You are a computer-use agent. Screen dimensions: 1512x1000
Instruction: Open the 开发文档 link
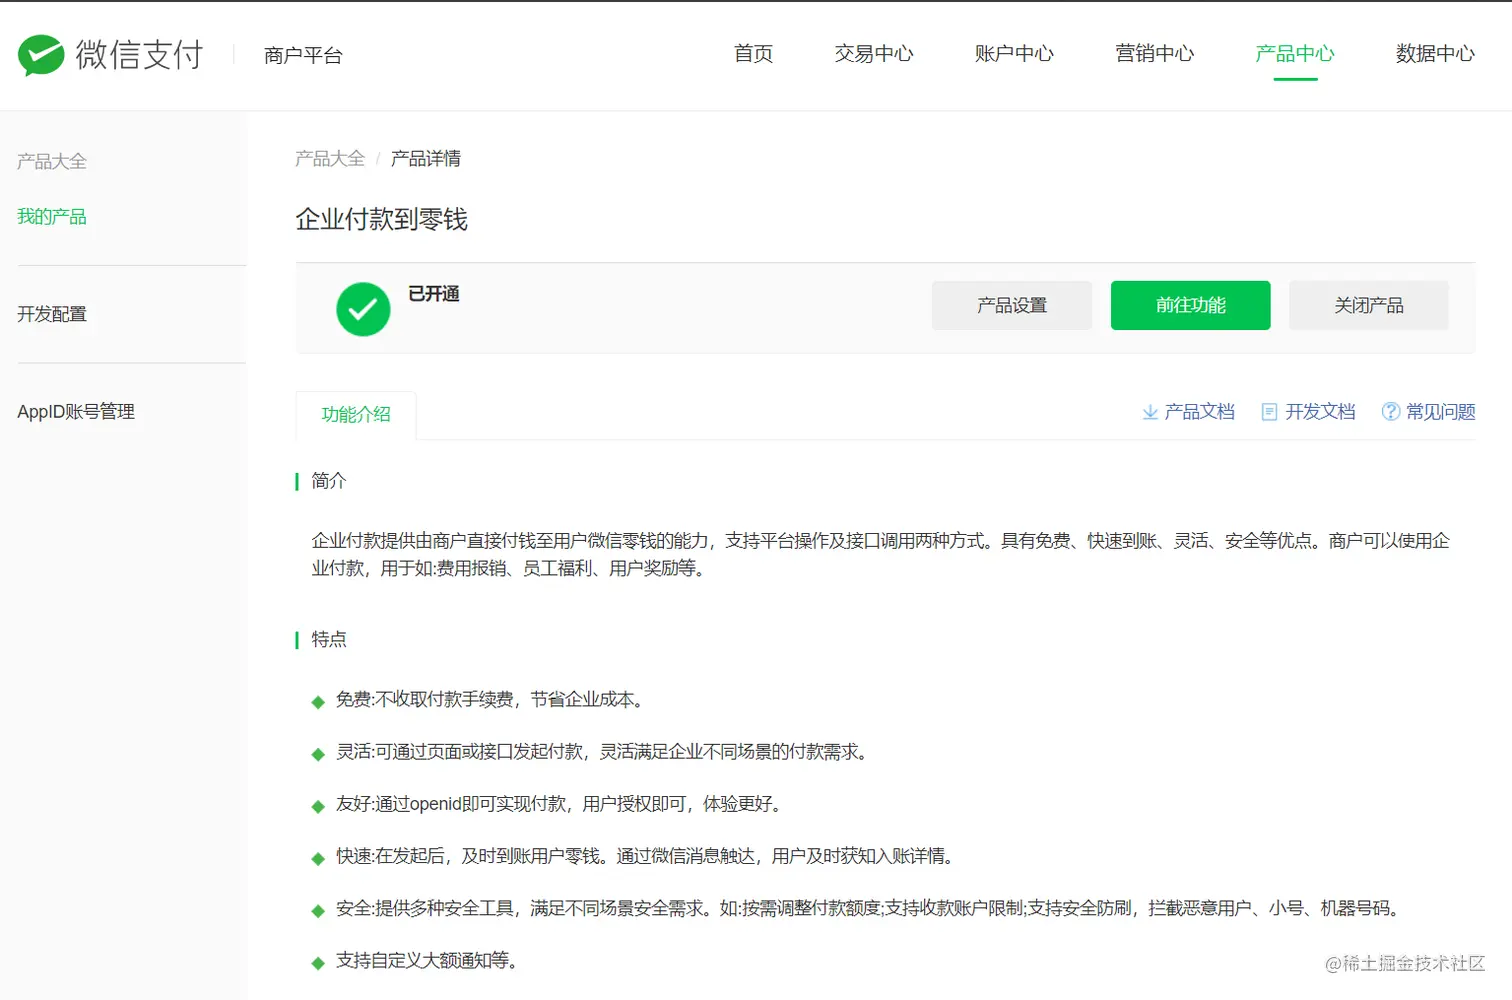(x=1320, y=412)
